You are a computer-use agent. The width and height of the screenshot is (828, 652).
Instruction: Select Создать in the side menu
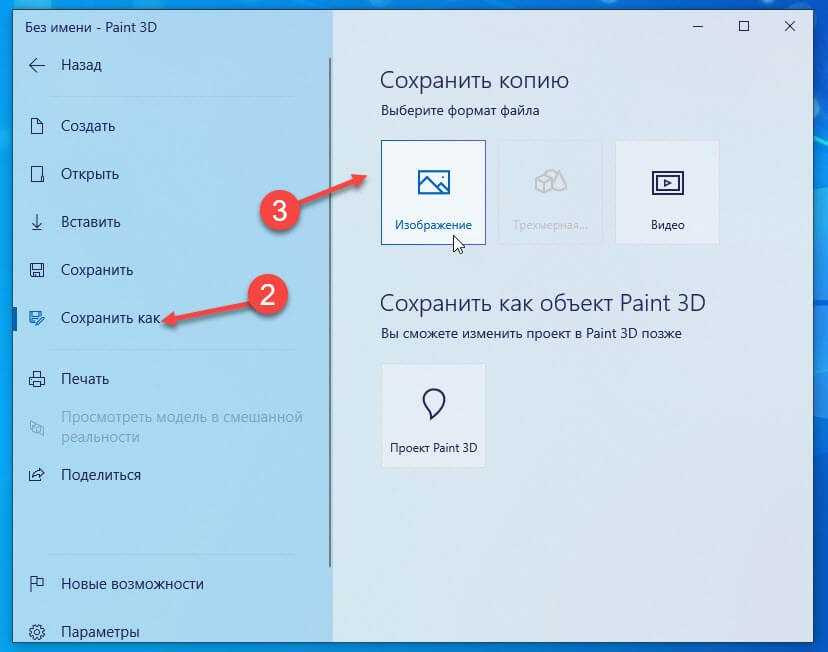point(88,126)
